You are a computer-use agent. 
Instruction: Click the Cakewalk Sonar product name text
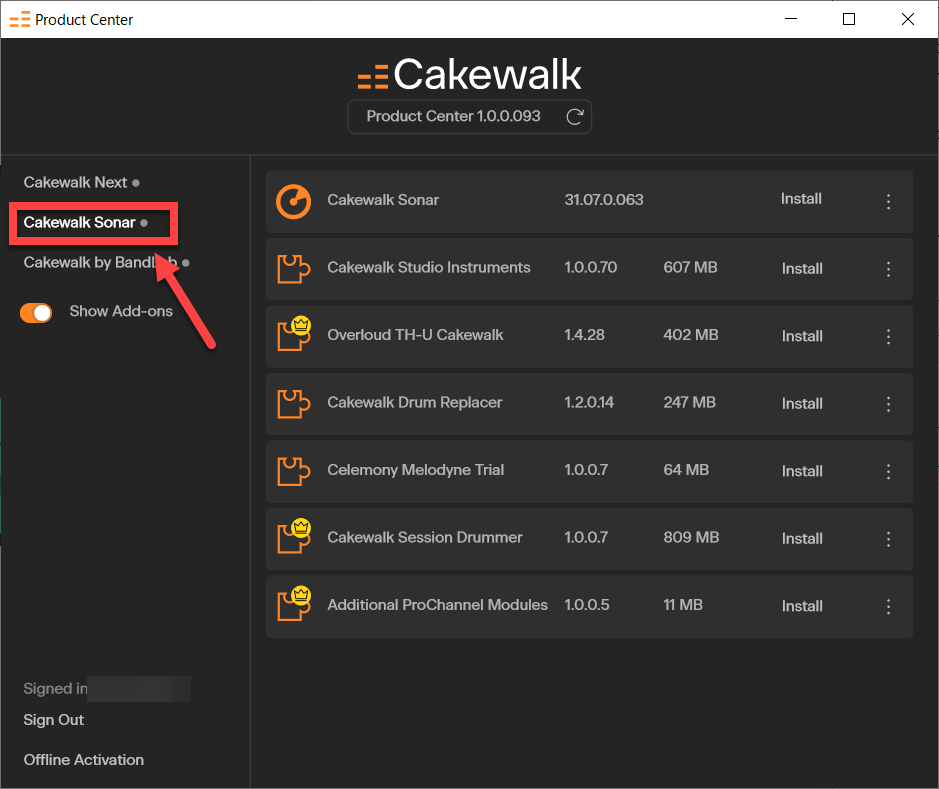[383, 200]
